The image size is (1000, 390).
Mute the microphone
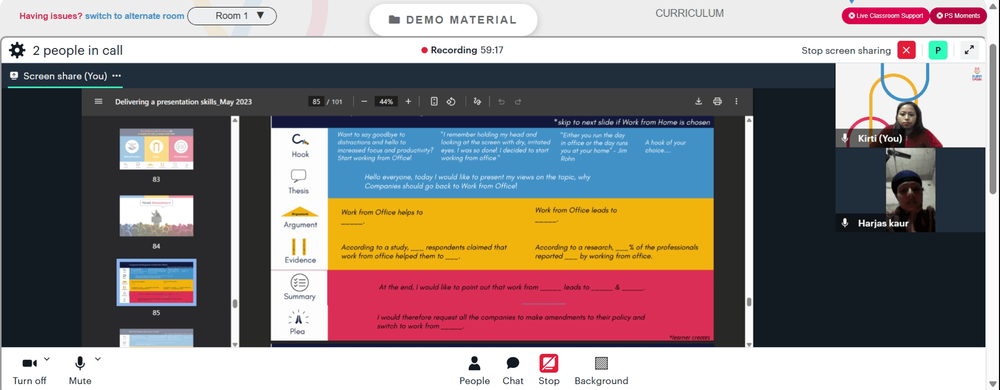(80, 371)
